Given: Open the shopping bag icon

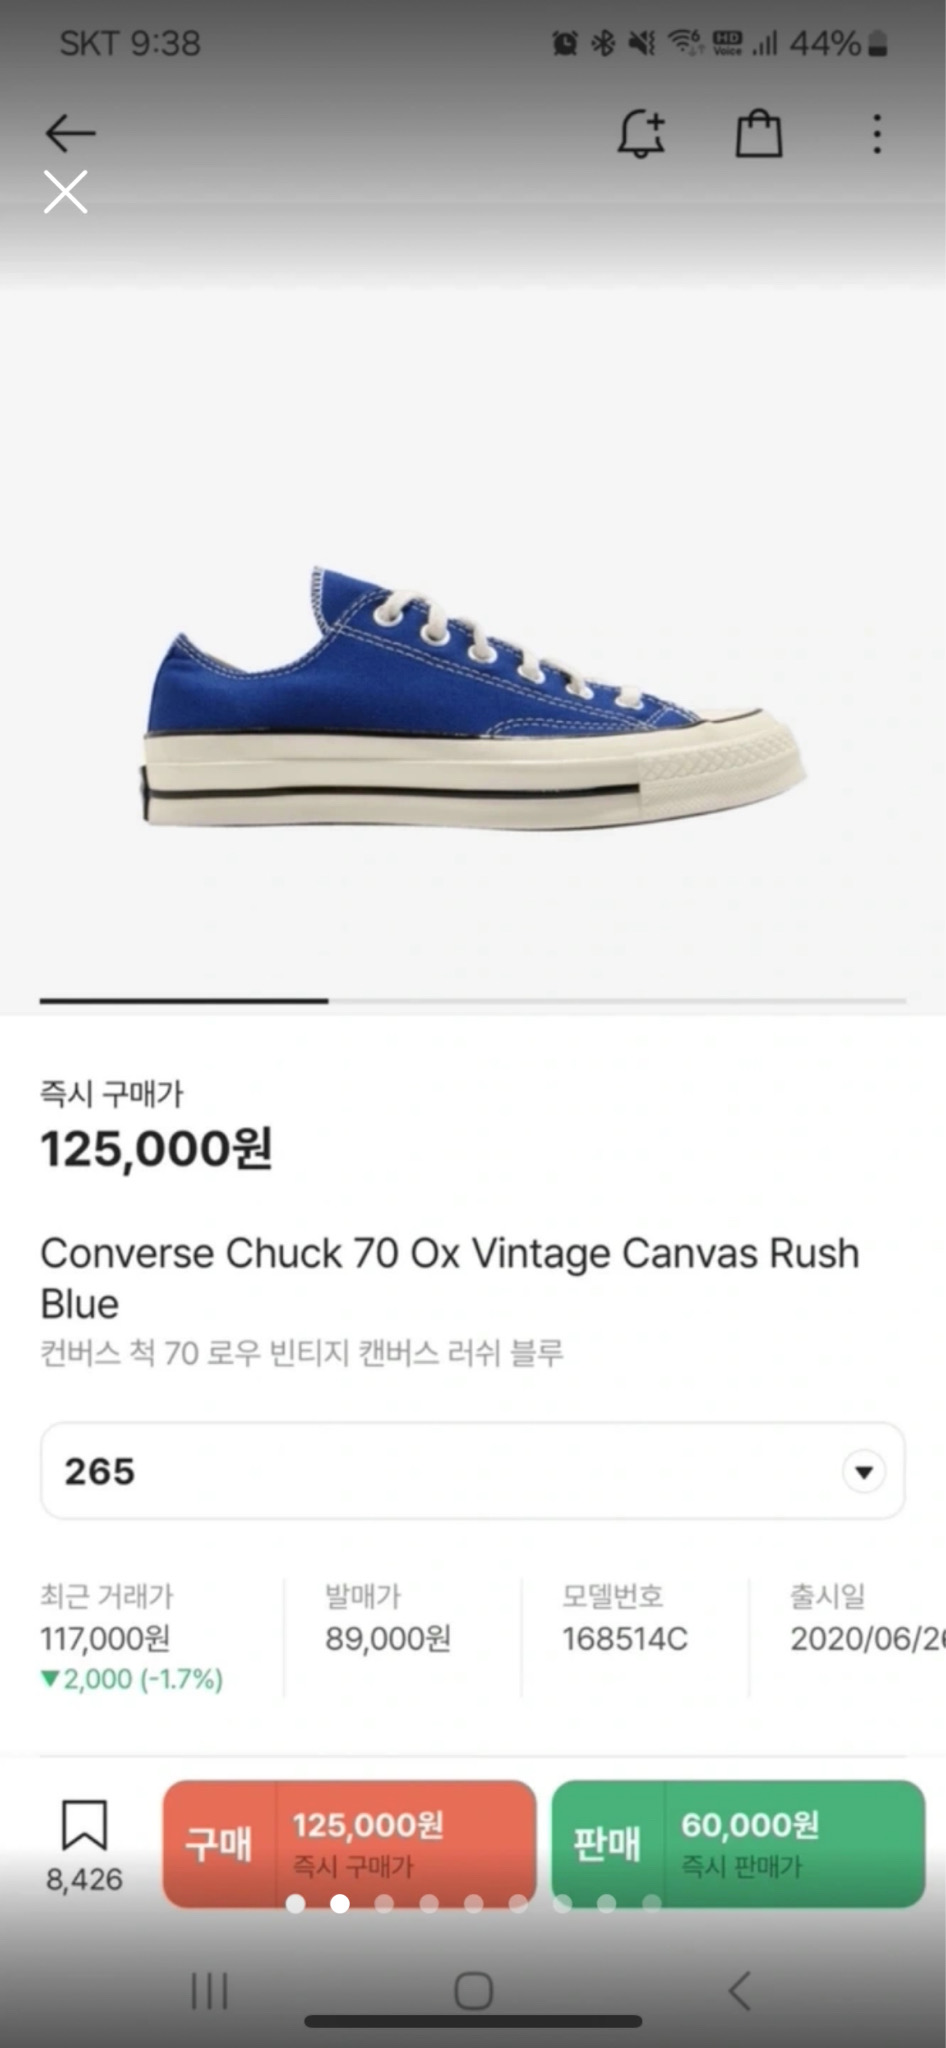Looking at the screenshot, I should (x=759, y=134).
